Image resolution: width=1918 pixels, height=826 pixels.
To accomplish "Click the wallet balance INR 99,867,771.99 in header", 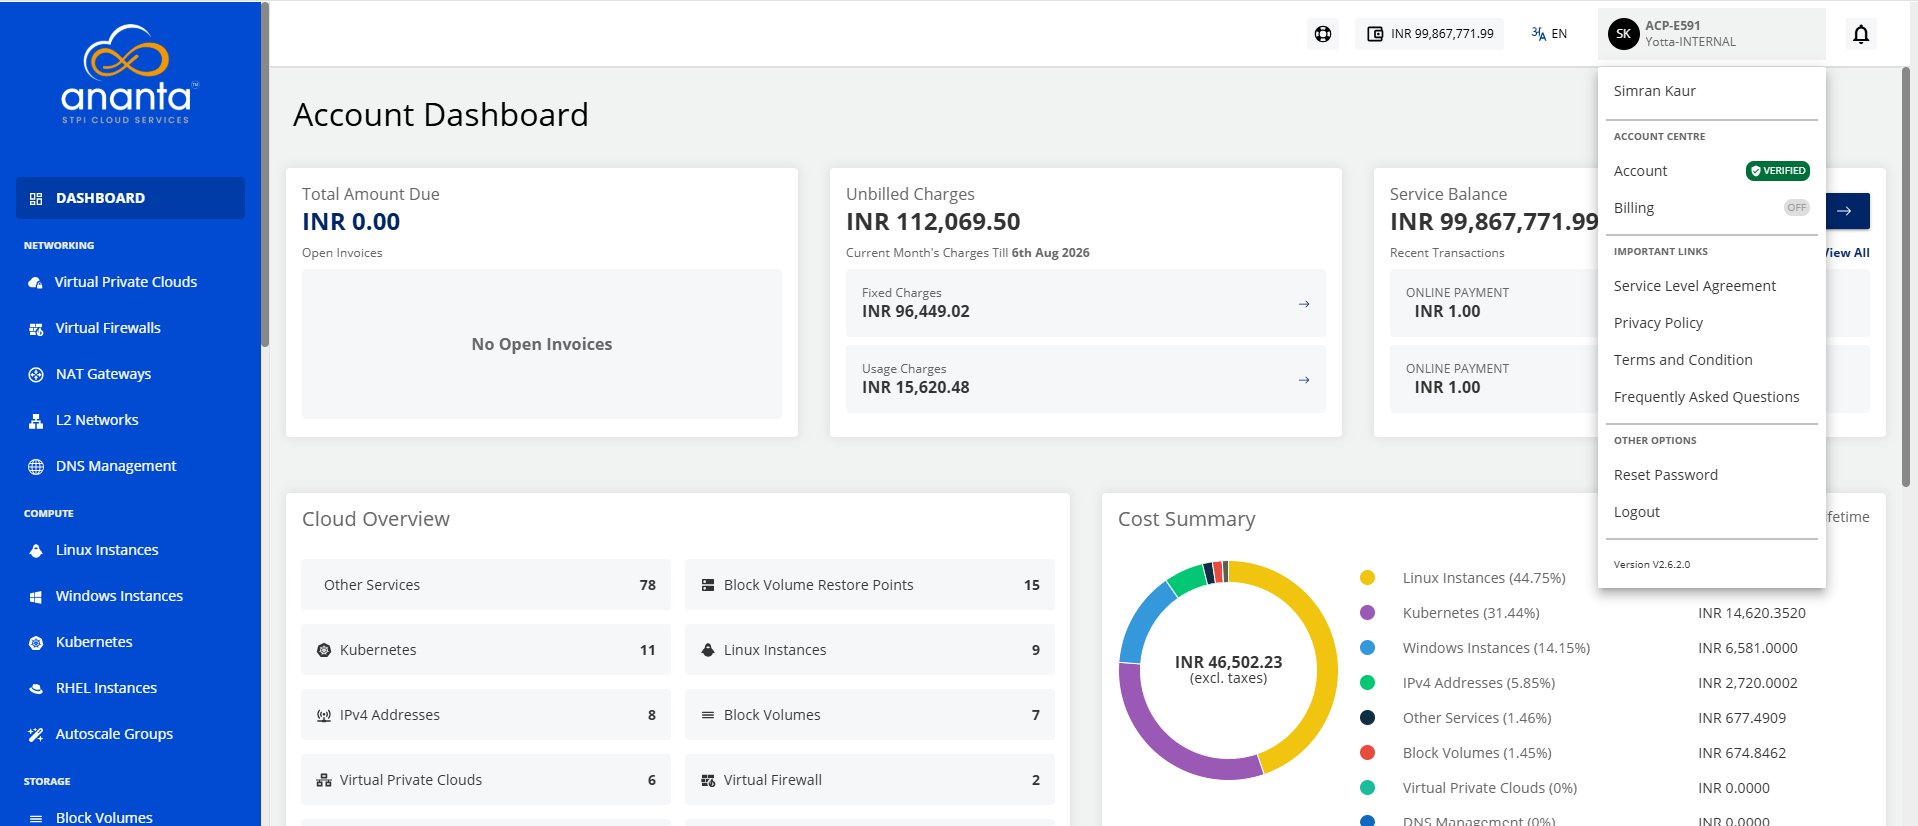I will point(1430,34).
